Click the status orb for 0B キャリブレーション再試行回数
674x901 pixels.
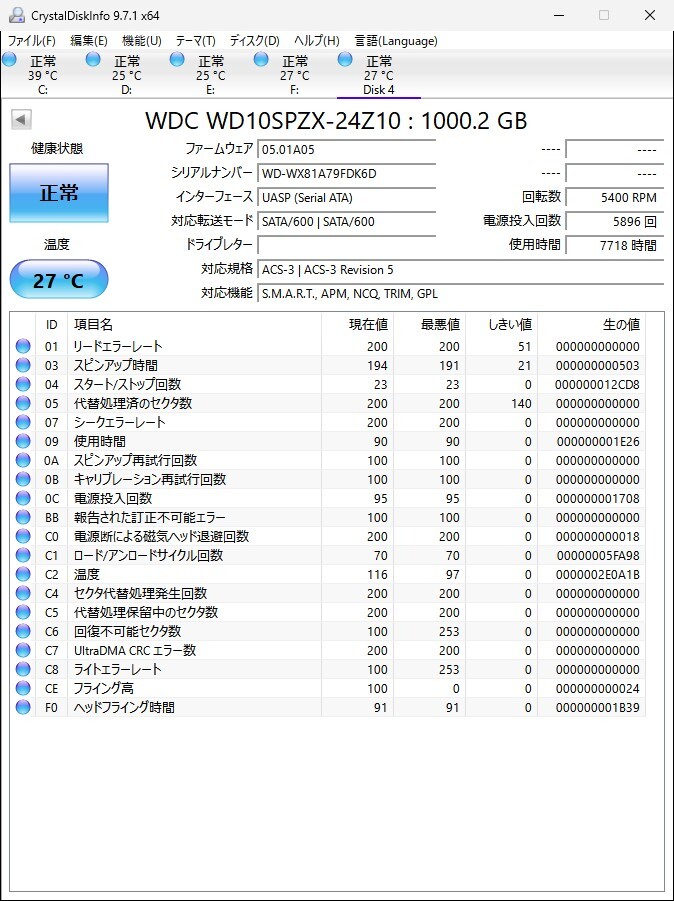[23, 479]
